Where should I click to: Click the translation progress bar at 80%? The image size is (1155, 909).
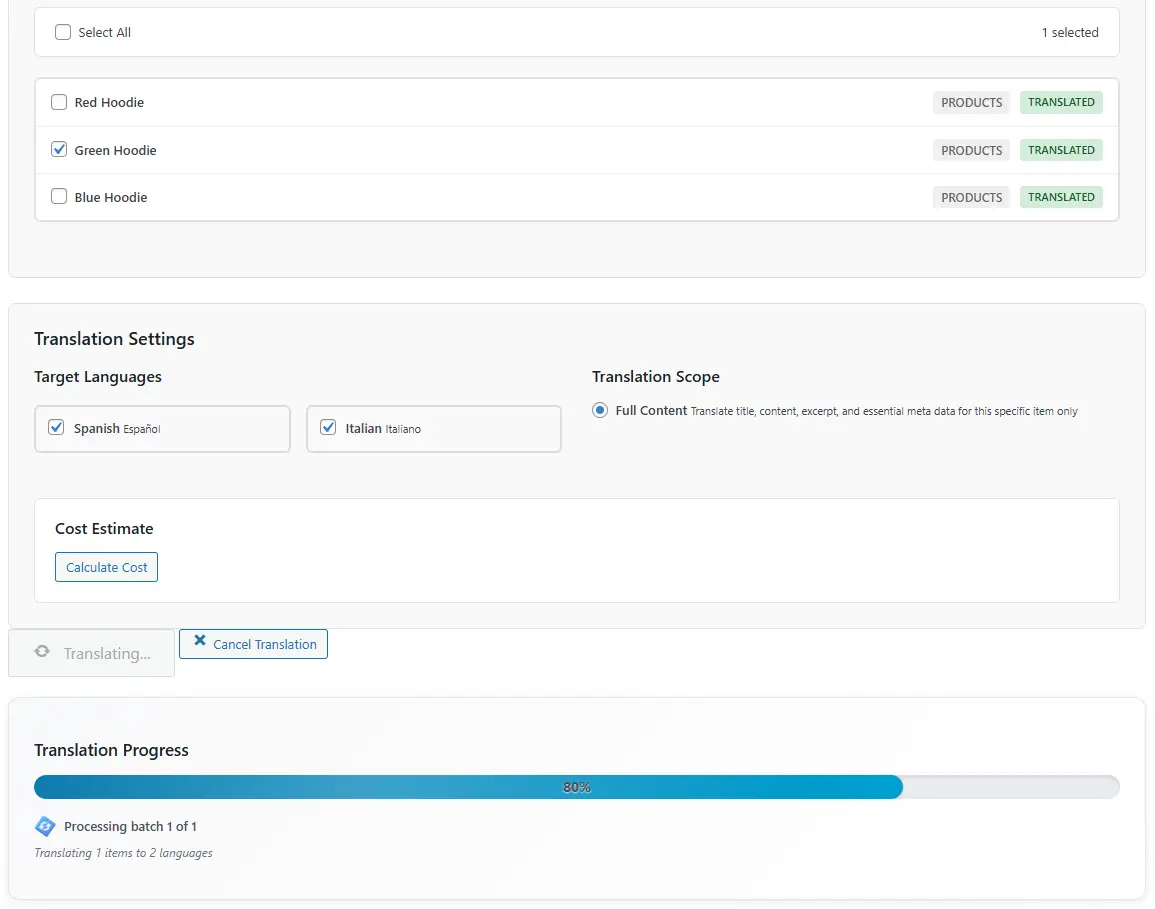(576, 787)
